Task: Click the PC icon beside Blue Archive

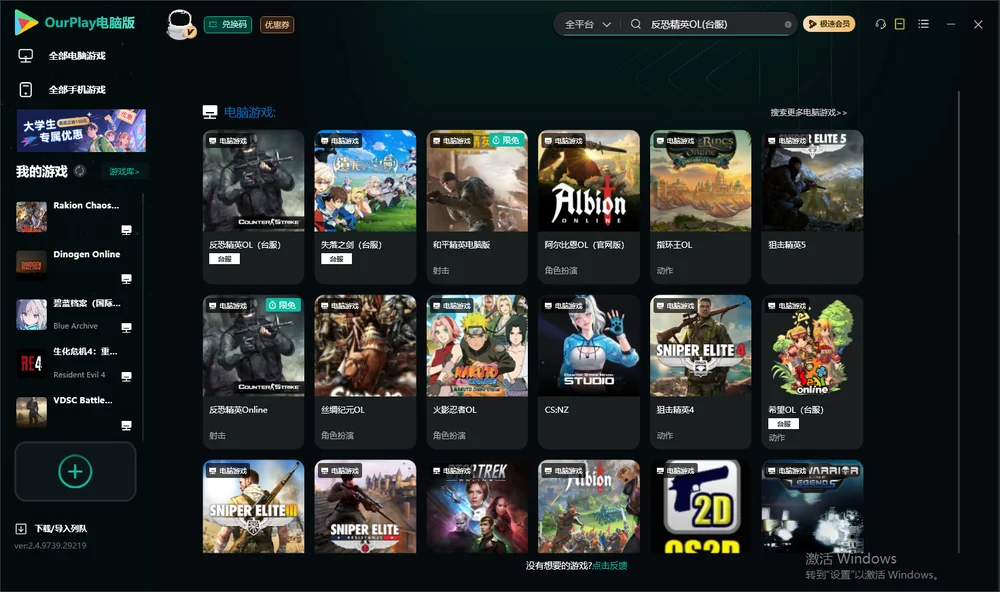Action: coord(126,327)
